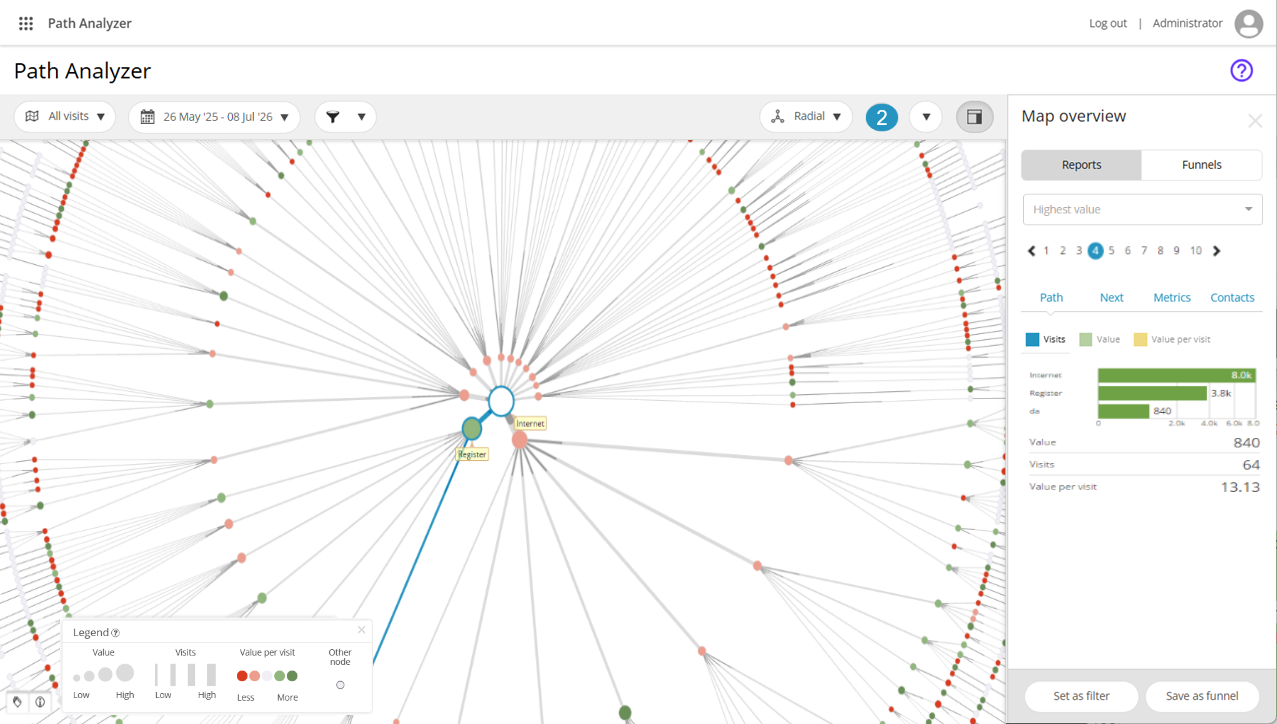Go to report page 9
The width and height of the screenshot is (1277, 724).
(1176, 251)
